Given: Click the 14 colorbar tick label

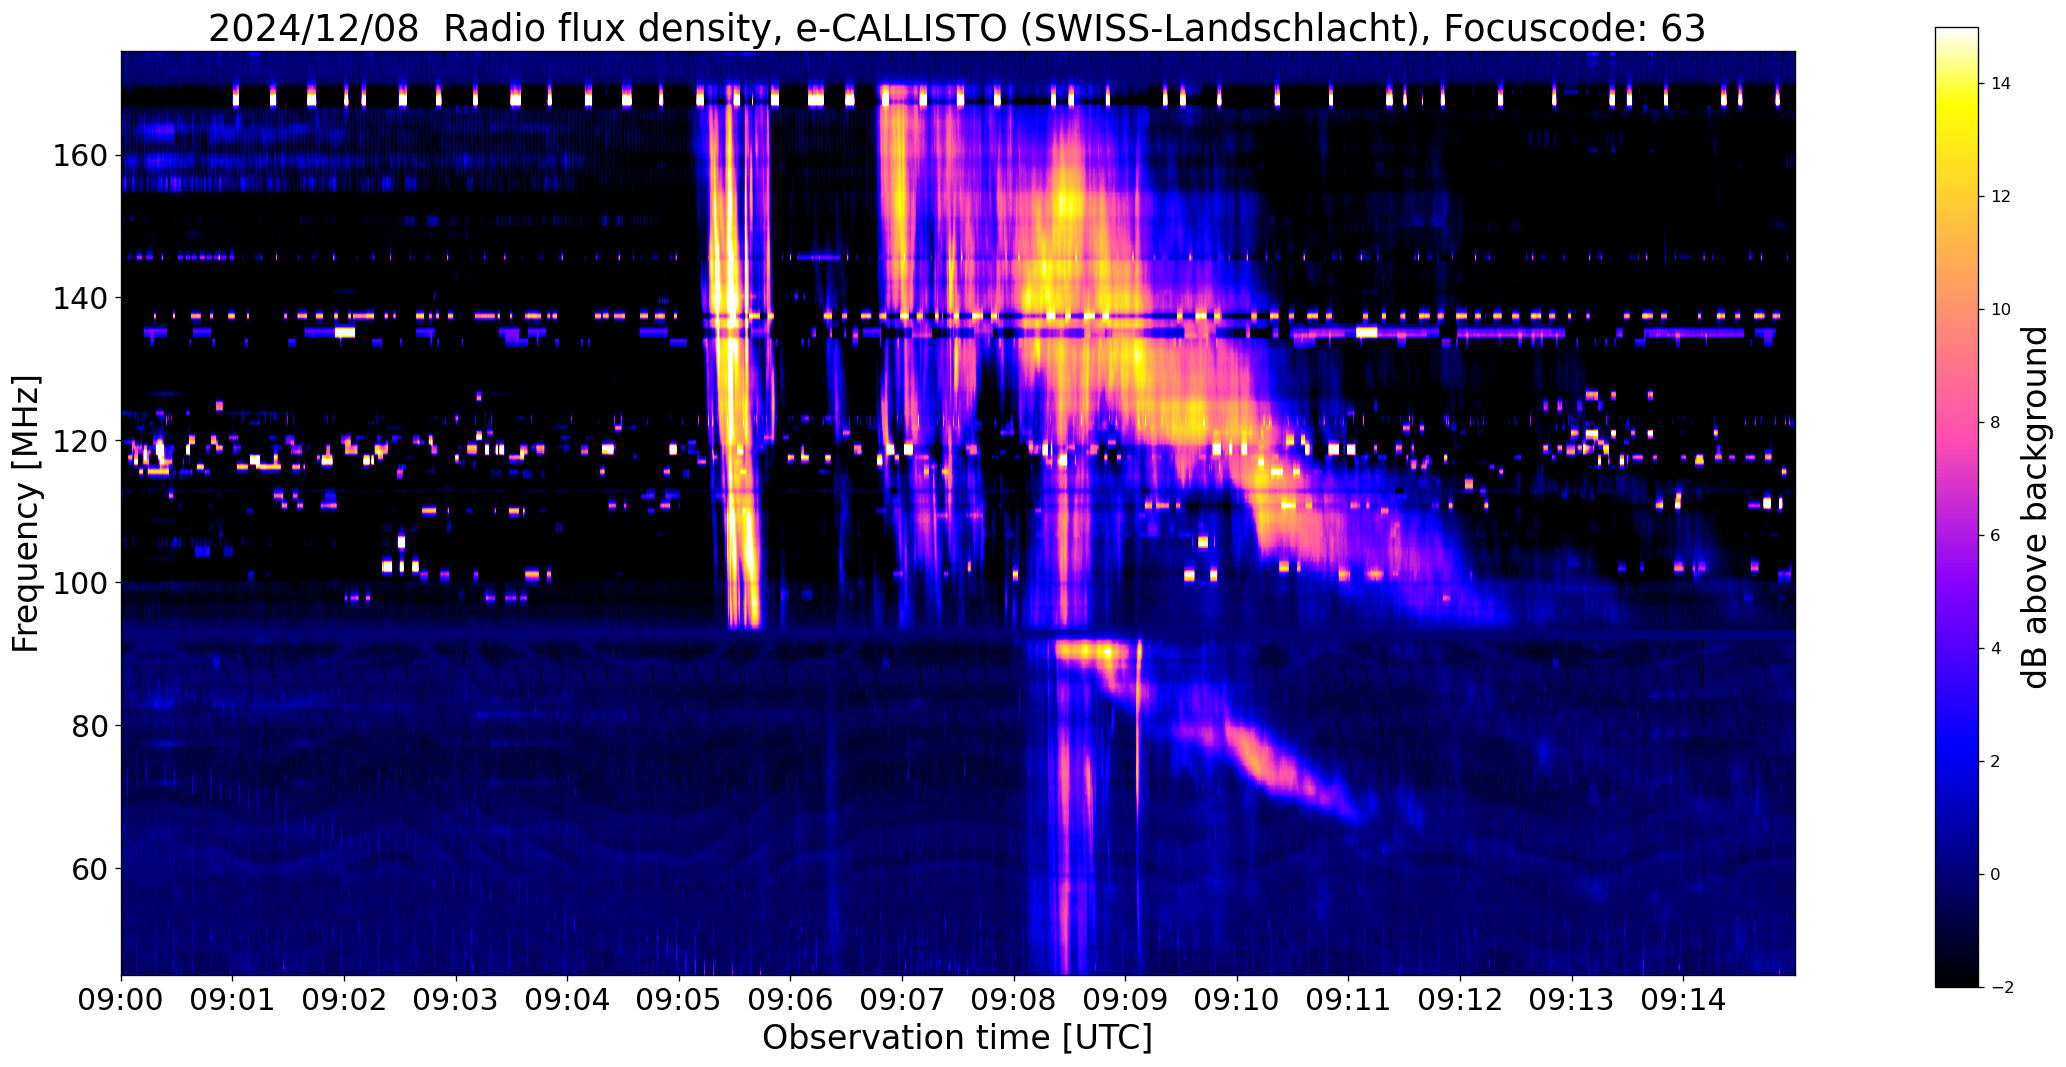Looking at the screenshot, I should (2000, 84).
